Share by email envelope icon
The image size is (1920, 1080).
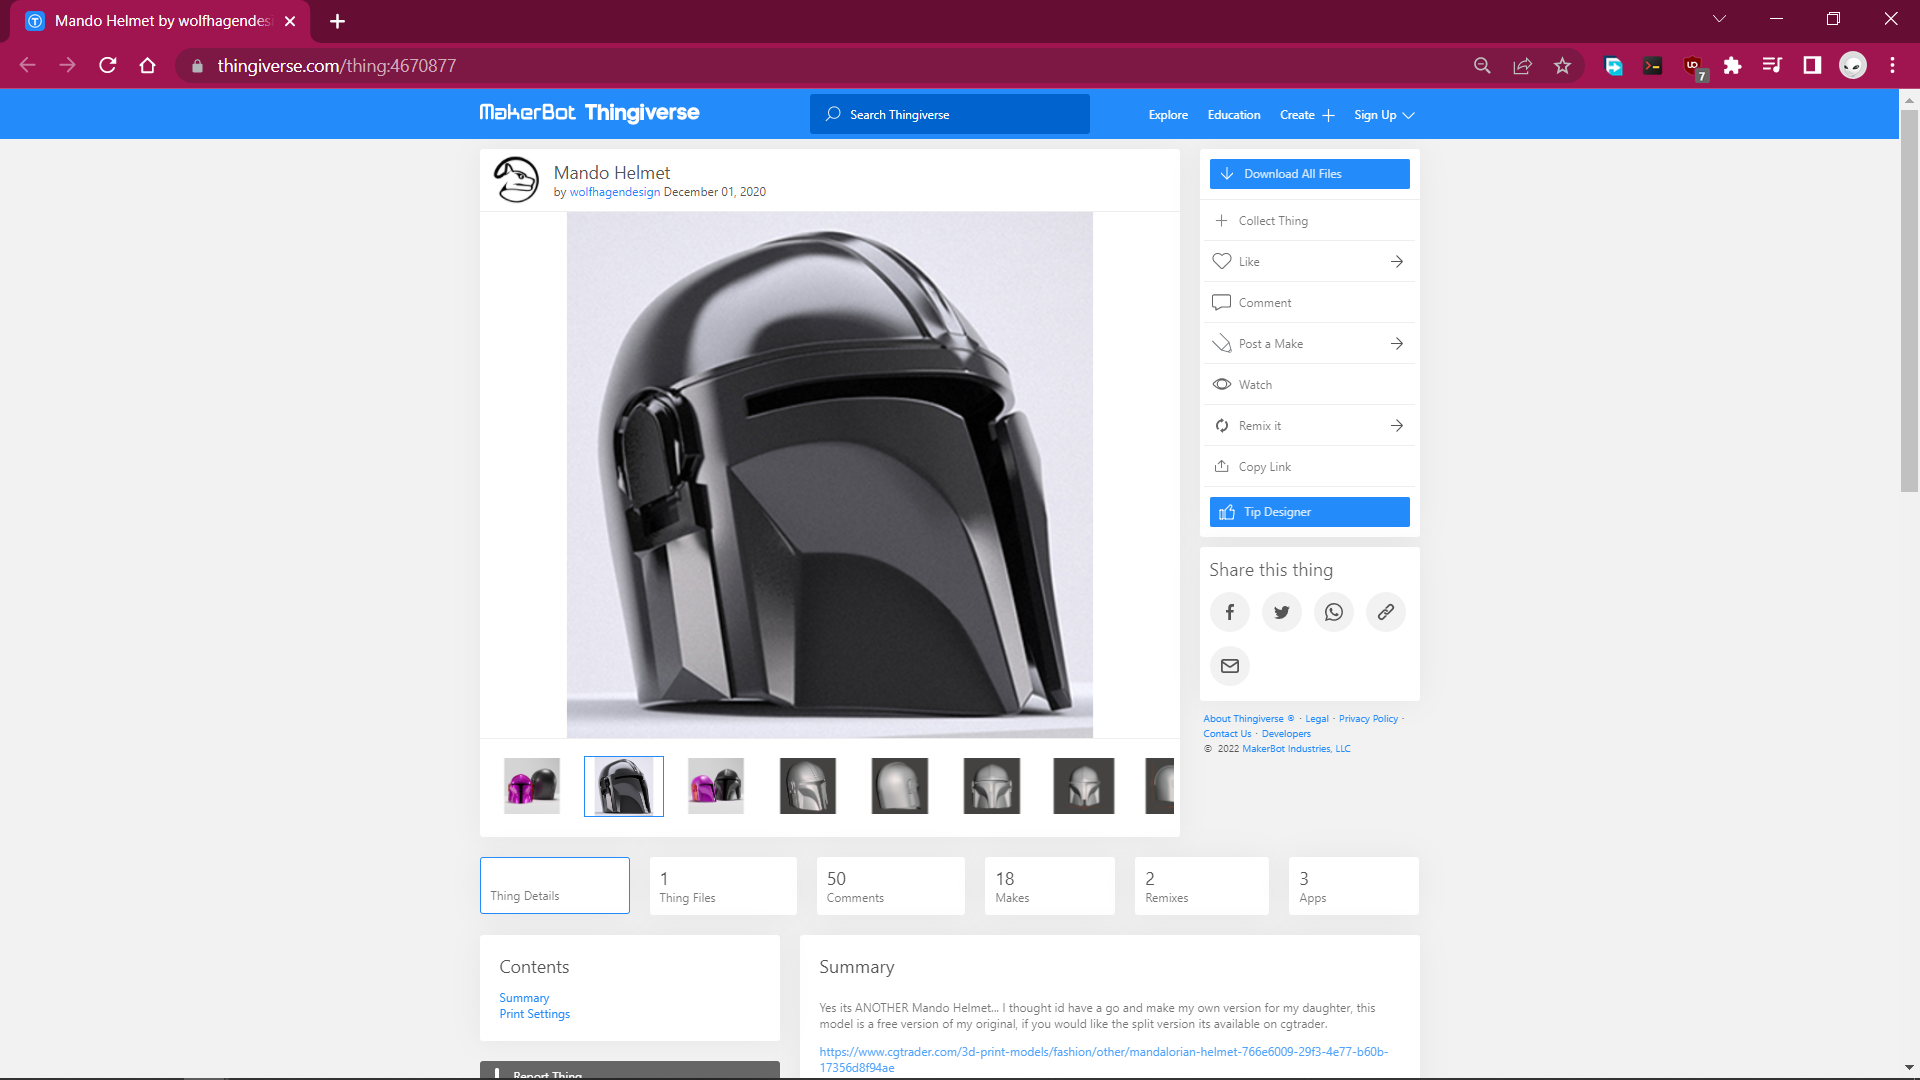pos(1229,666)
